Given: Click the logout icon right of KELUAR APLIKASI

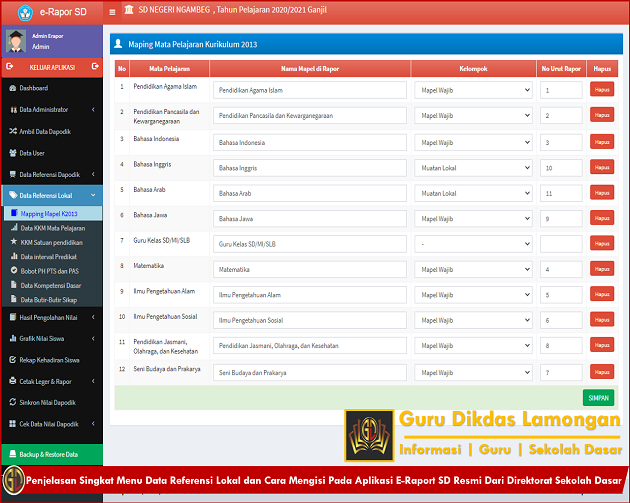Looking at the screenshot, I should click(x=95, y=66).
